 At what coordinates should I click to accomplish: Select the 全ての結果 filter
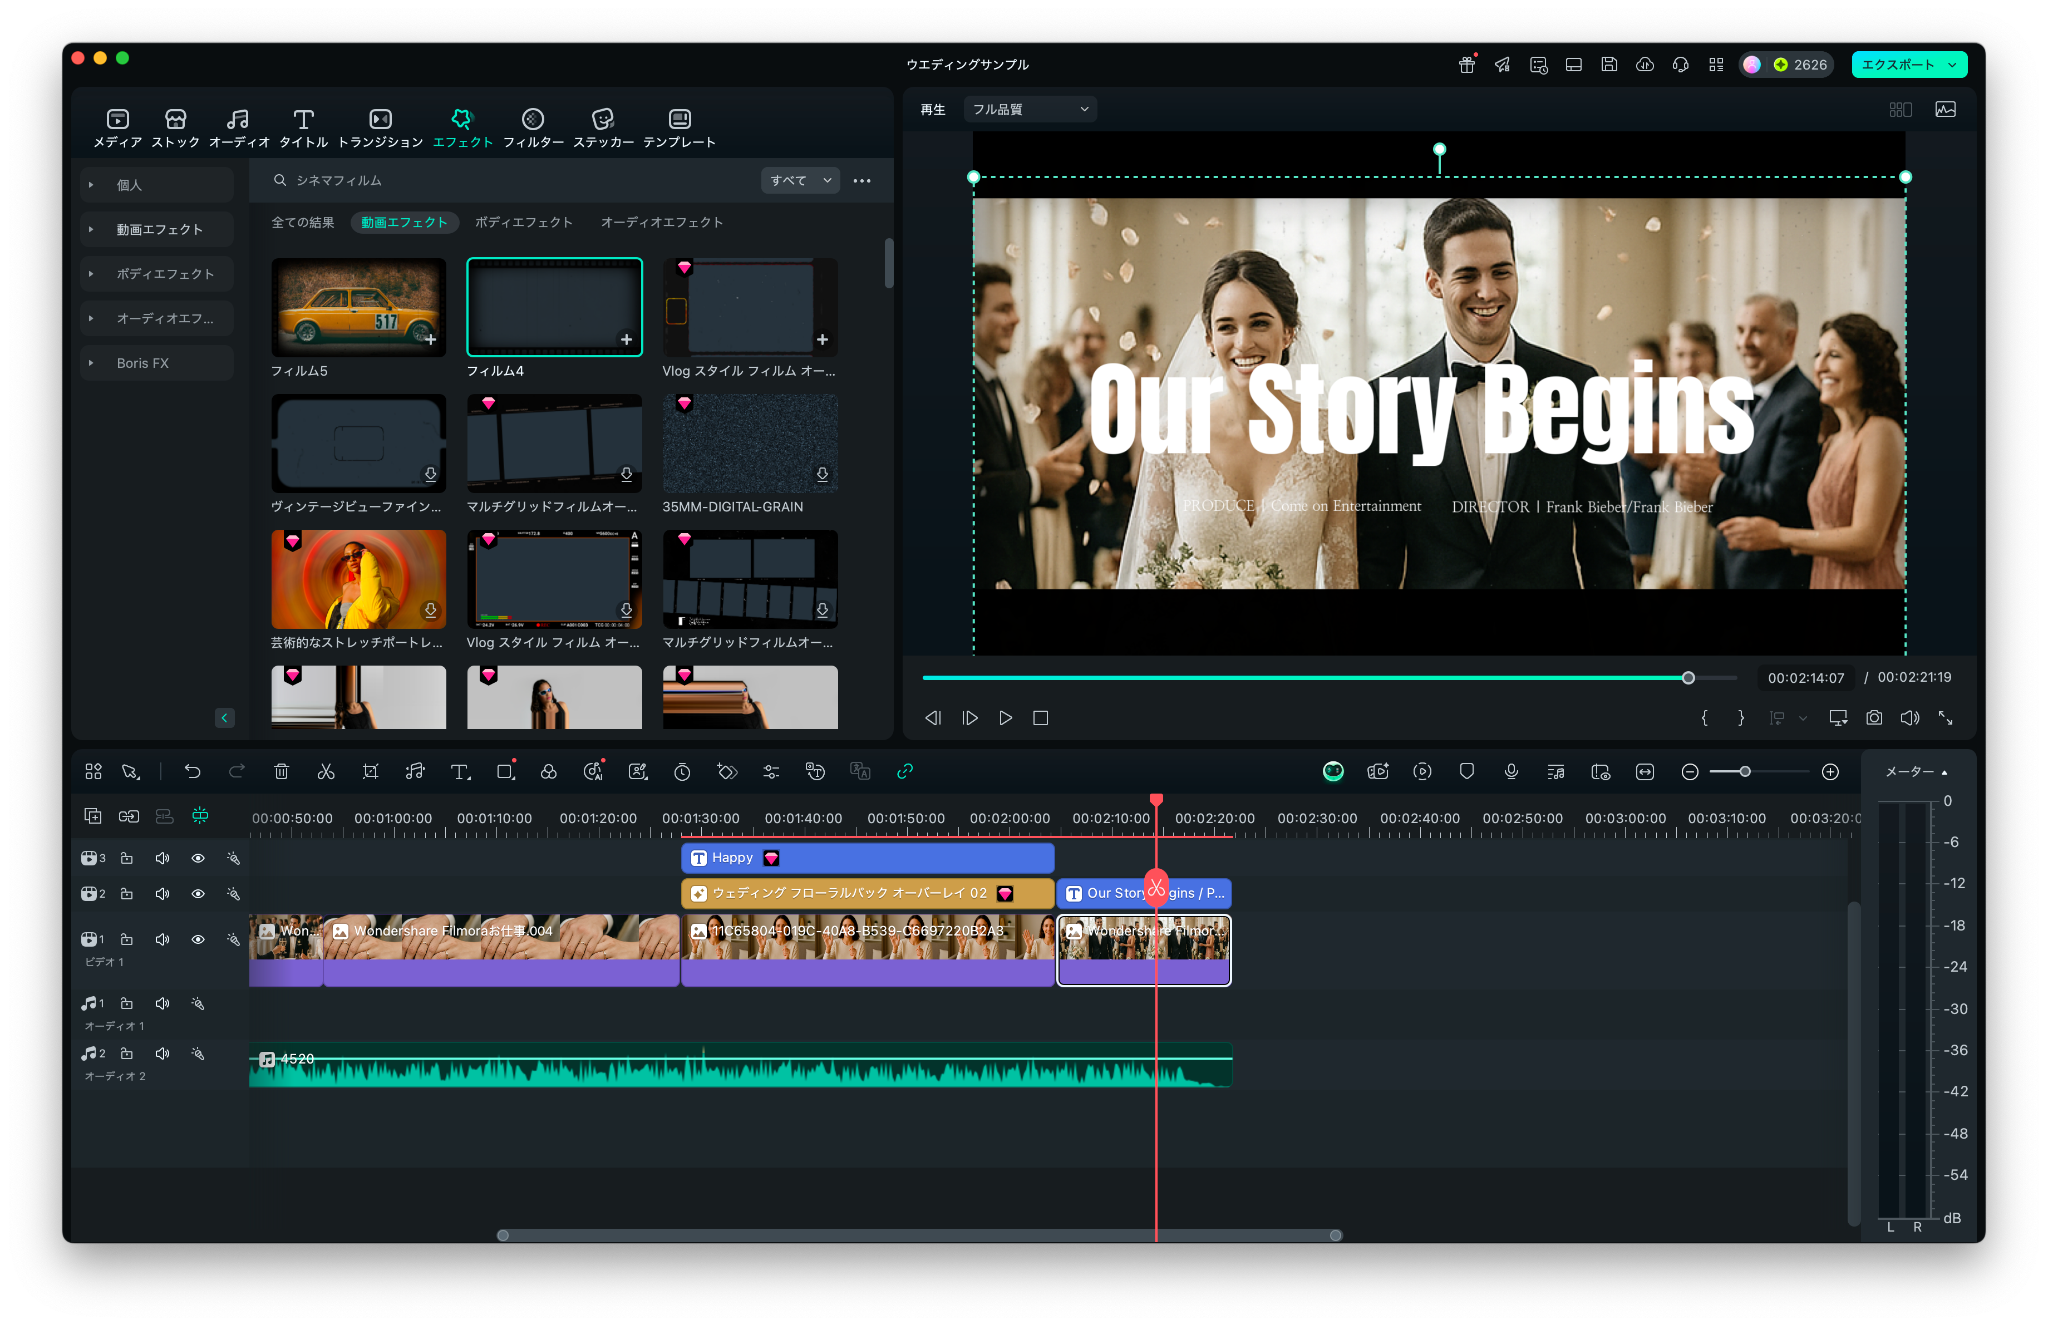tap(303, 222)
